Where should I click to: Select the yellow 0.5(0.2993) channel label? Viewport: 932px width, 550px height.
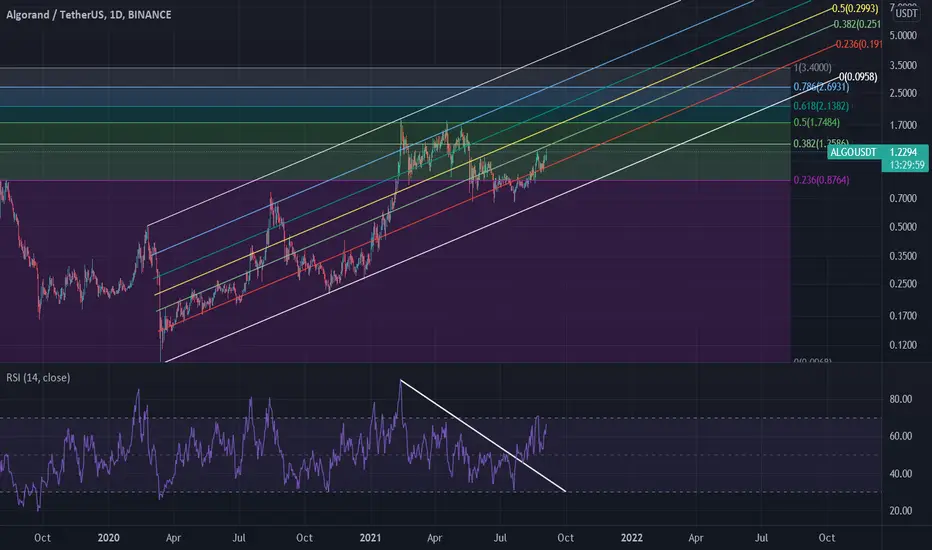point(855,8)
